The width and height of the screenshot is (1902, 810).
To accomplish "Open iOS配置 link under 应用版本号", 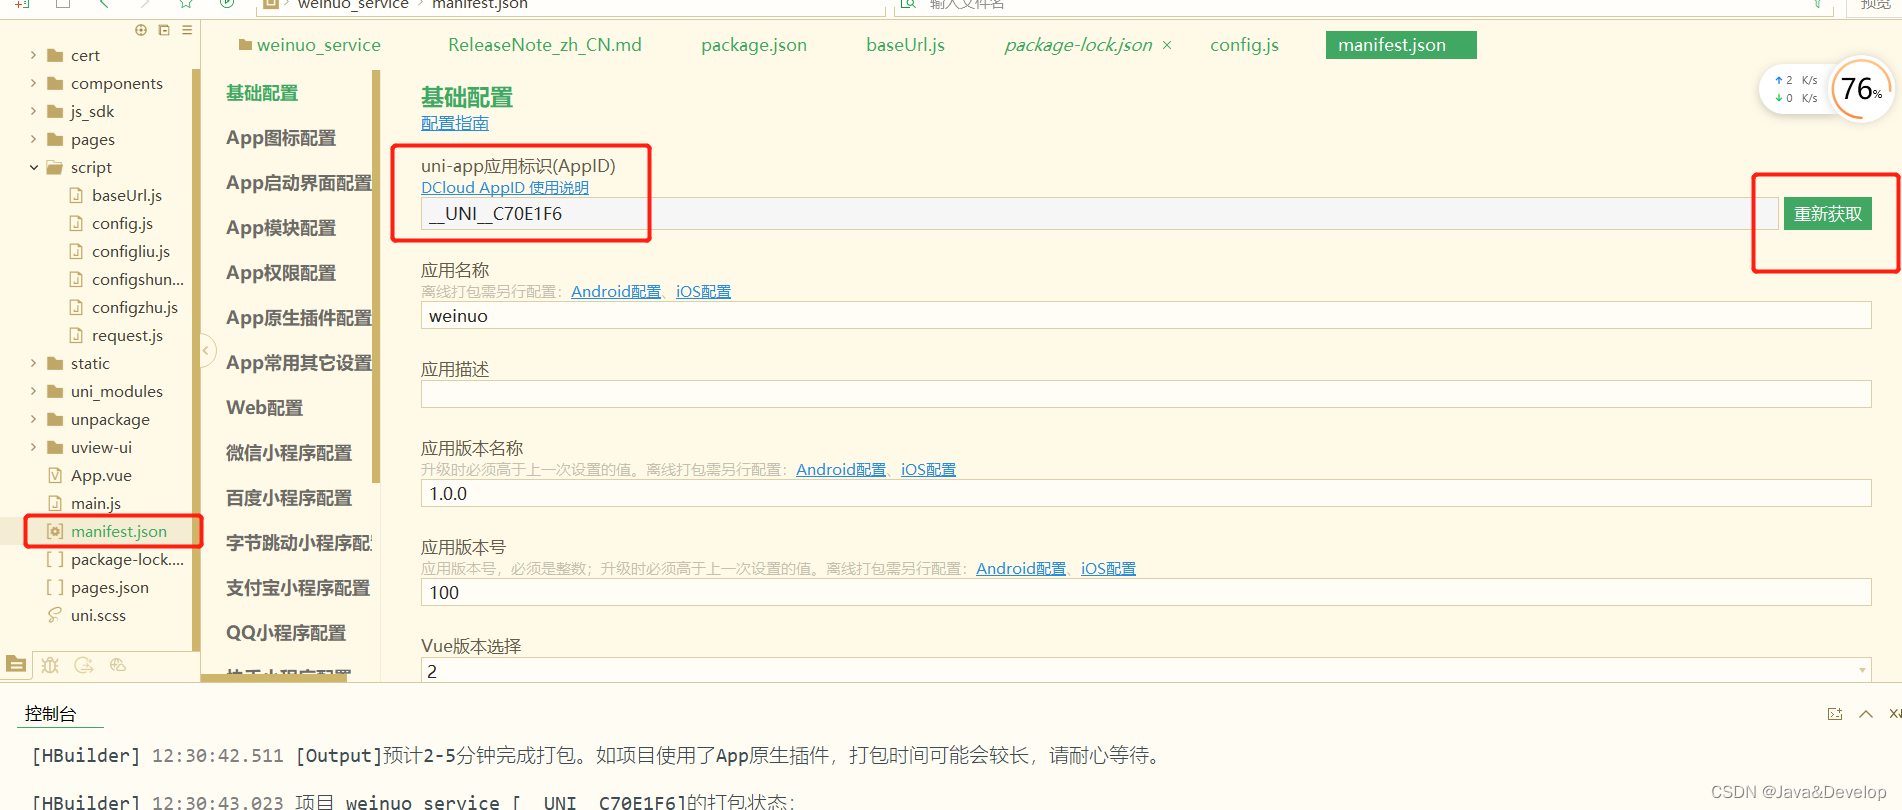I will tap(1108, 569).
